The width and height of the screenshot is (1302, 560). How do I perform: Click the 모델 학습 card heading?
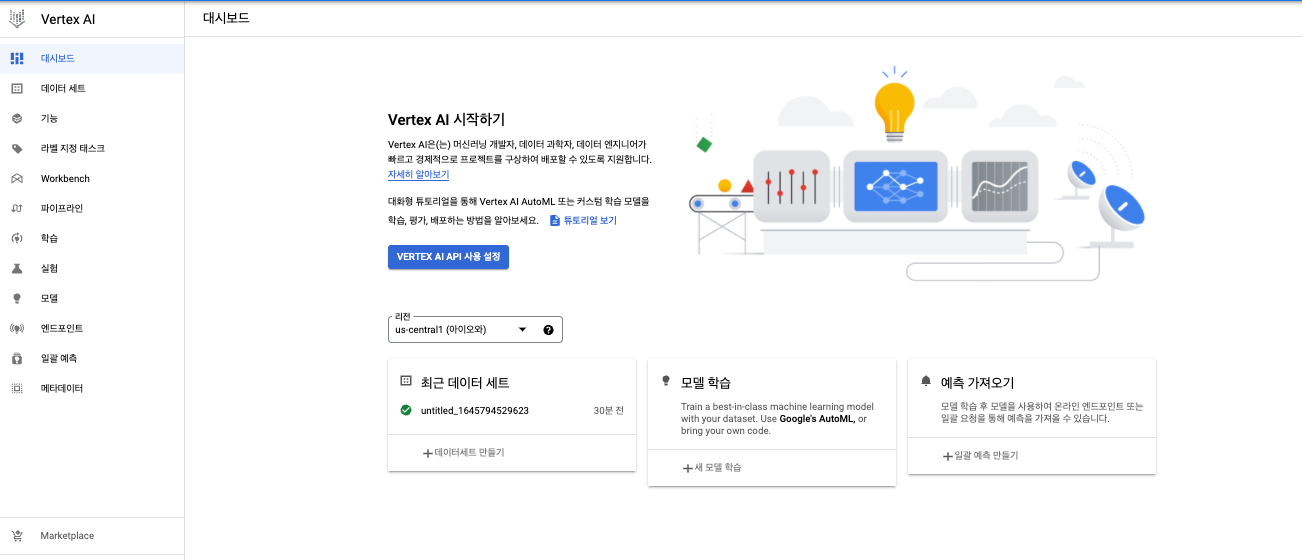click(706, 383)
